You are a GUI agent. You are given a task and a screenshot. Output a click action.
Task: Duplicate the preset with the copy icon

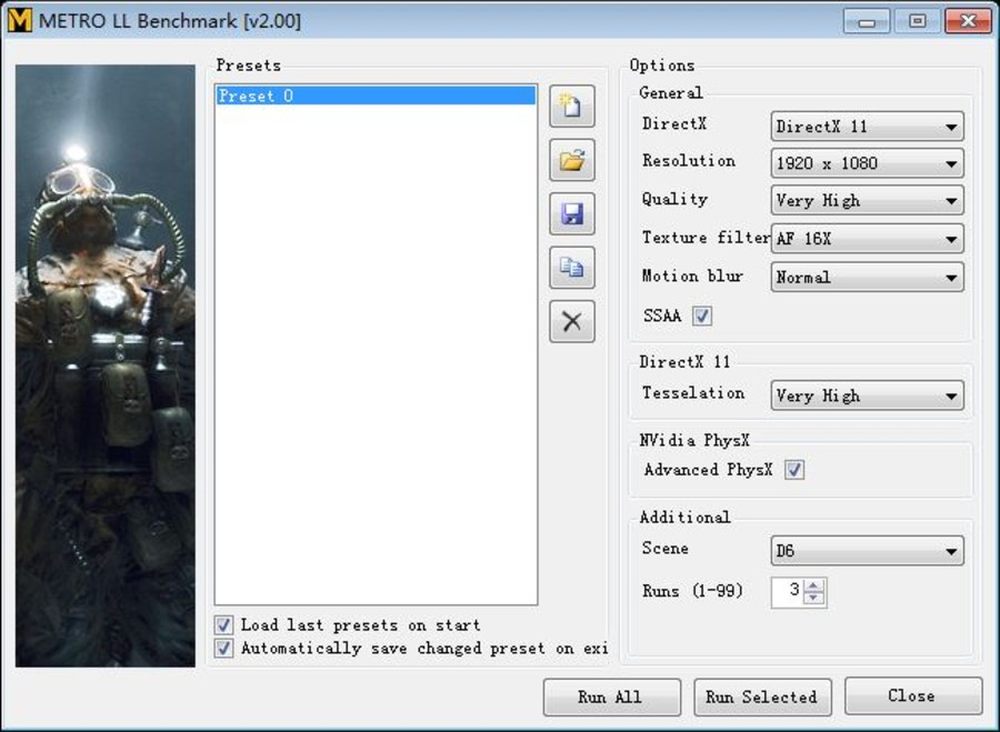572,268
